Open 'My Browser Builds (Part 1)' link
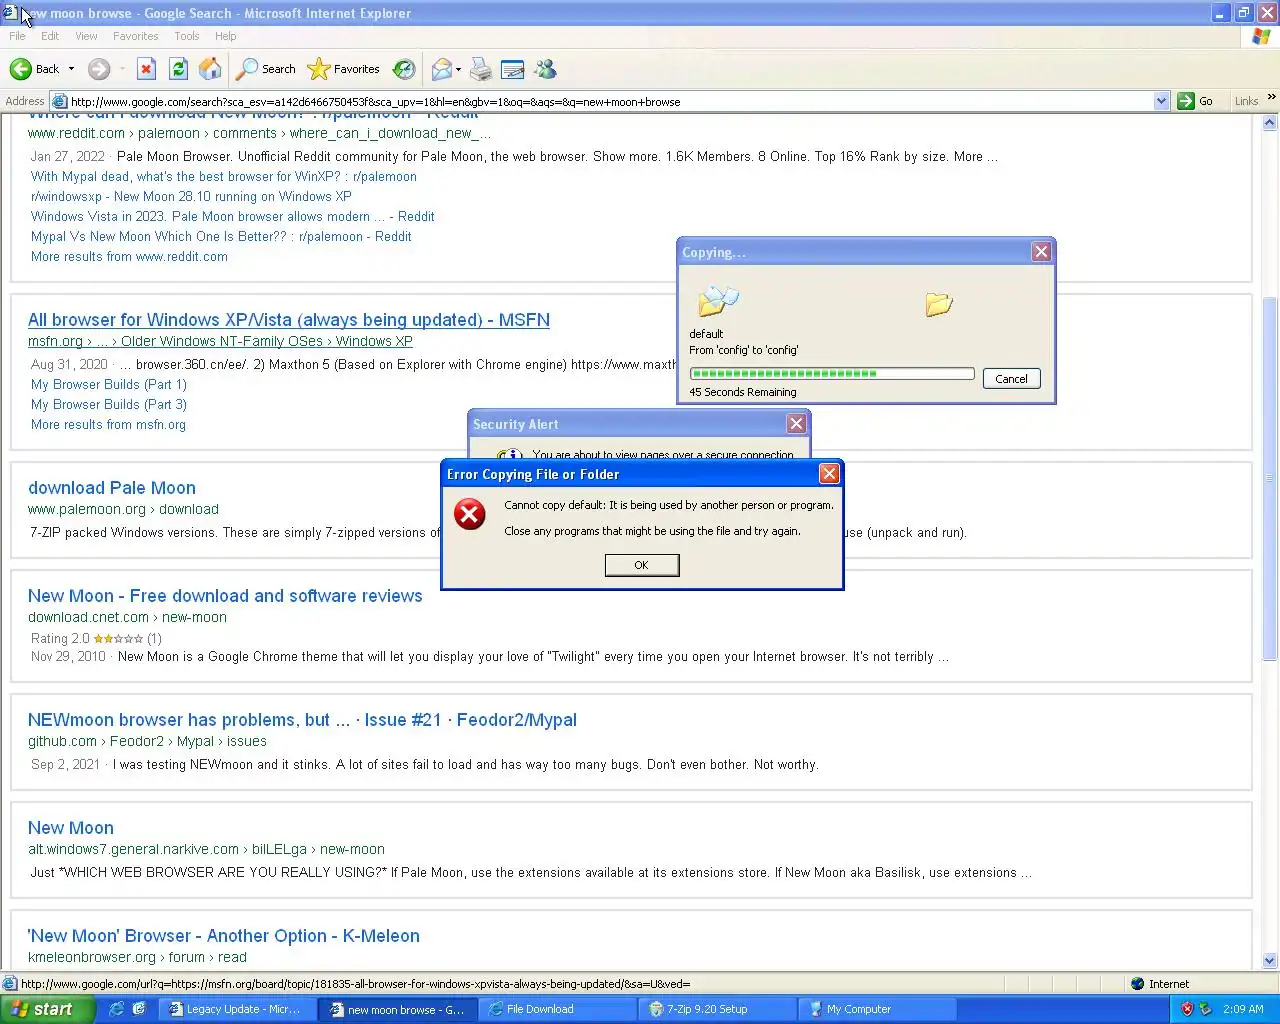Screen dimensions: 1280x1024 tap(109, 384)
